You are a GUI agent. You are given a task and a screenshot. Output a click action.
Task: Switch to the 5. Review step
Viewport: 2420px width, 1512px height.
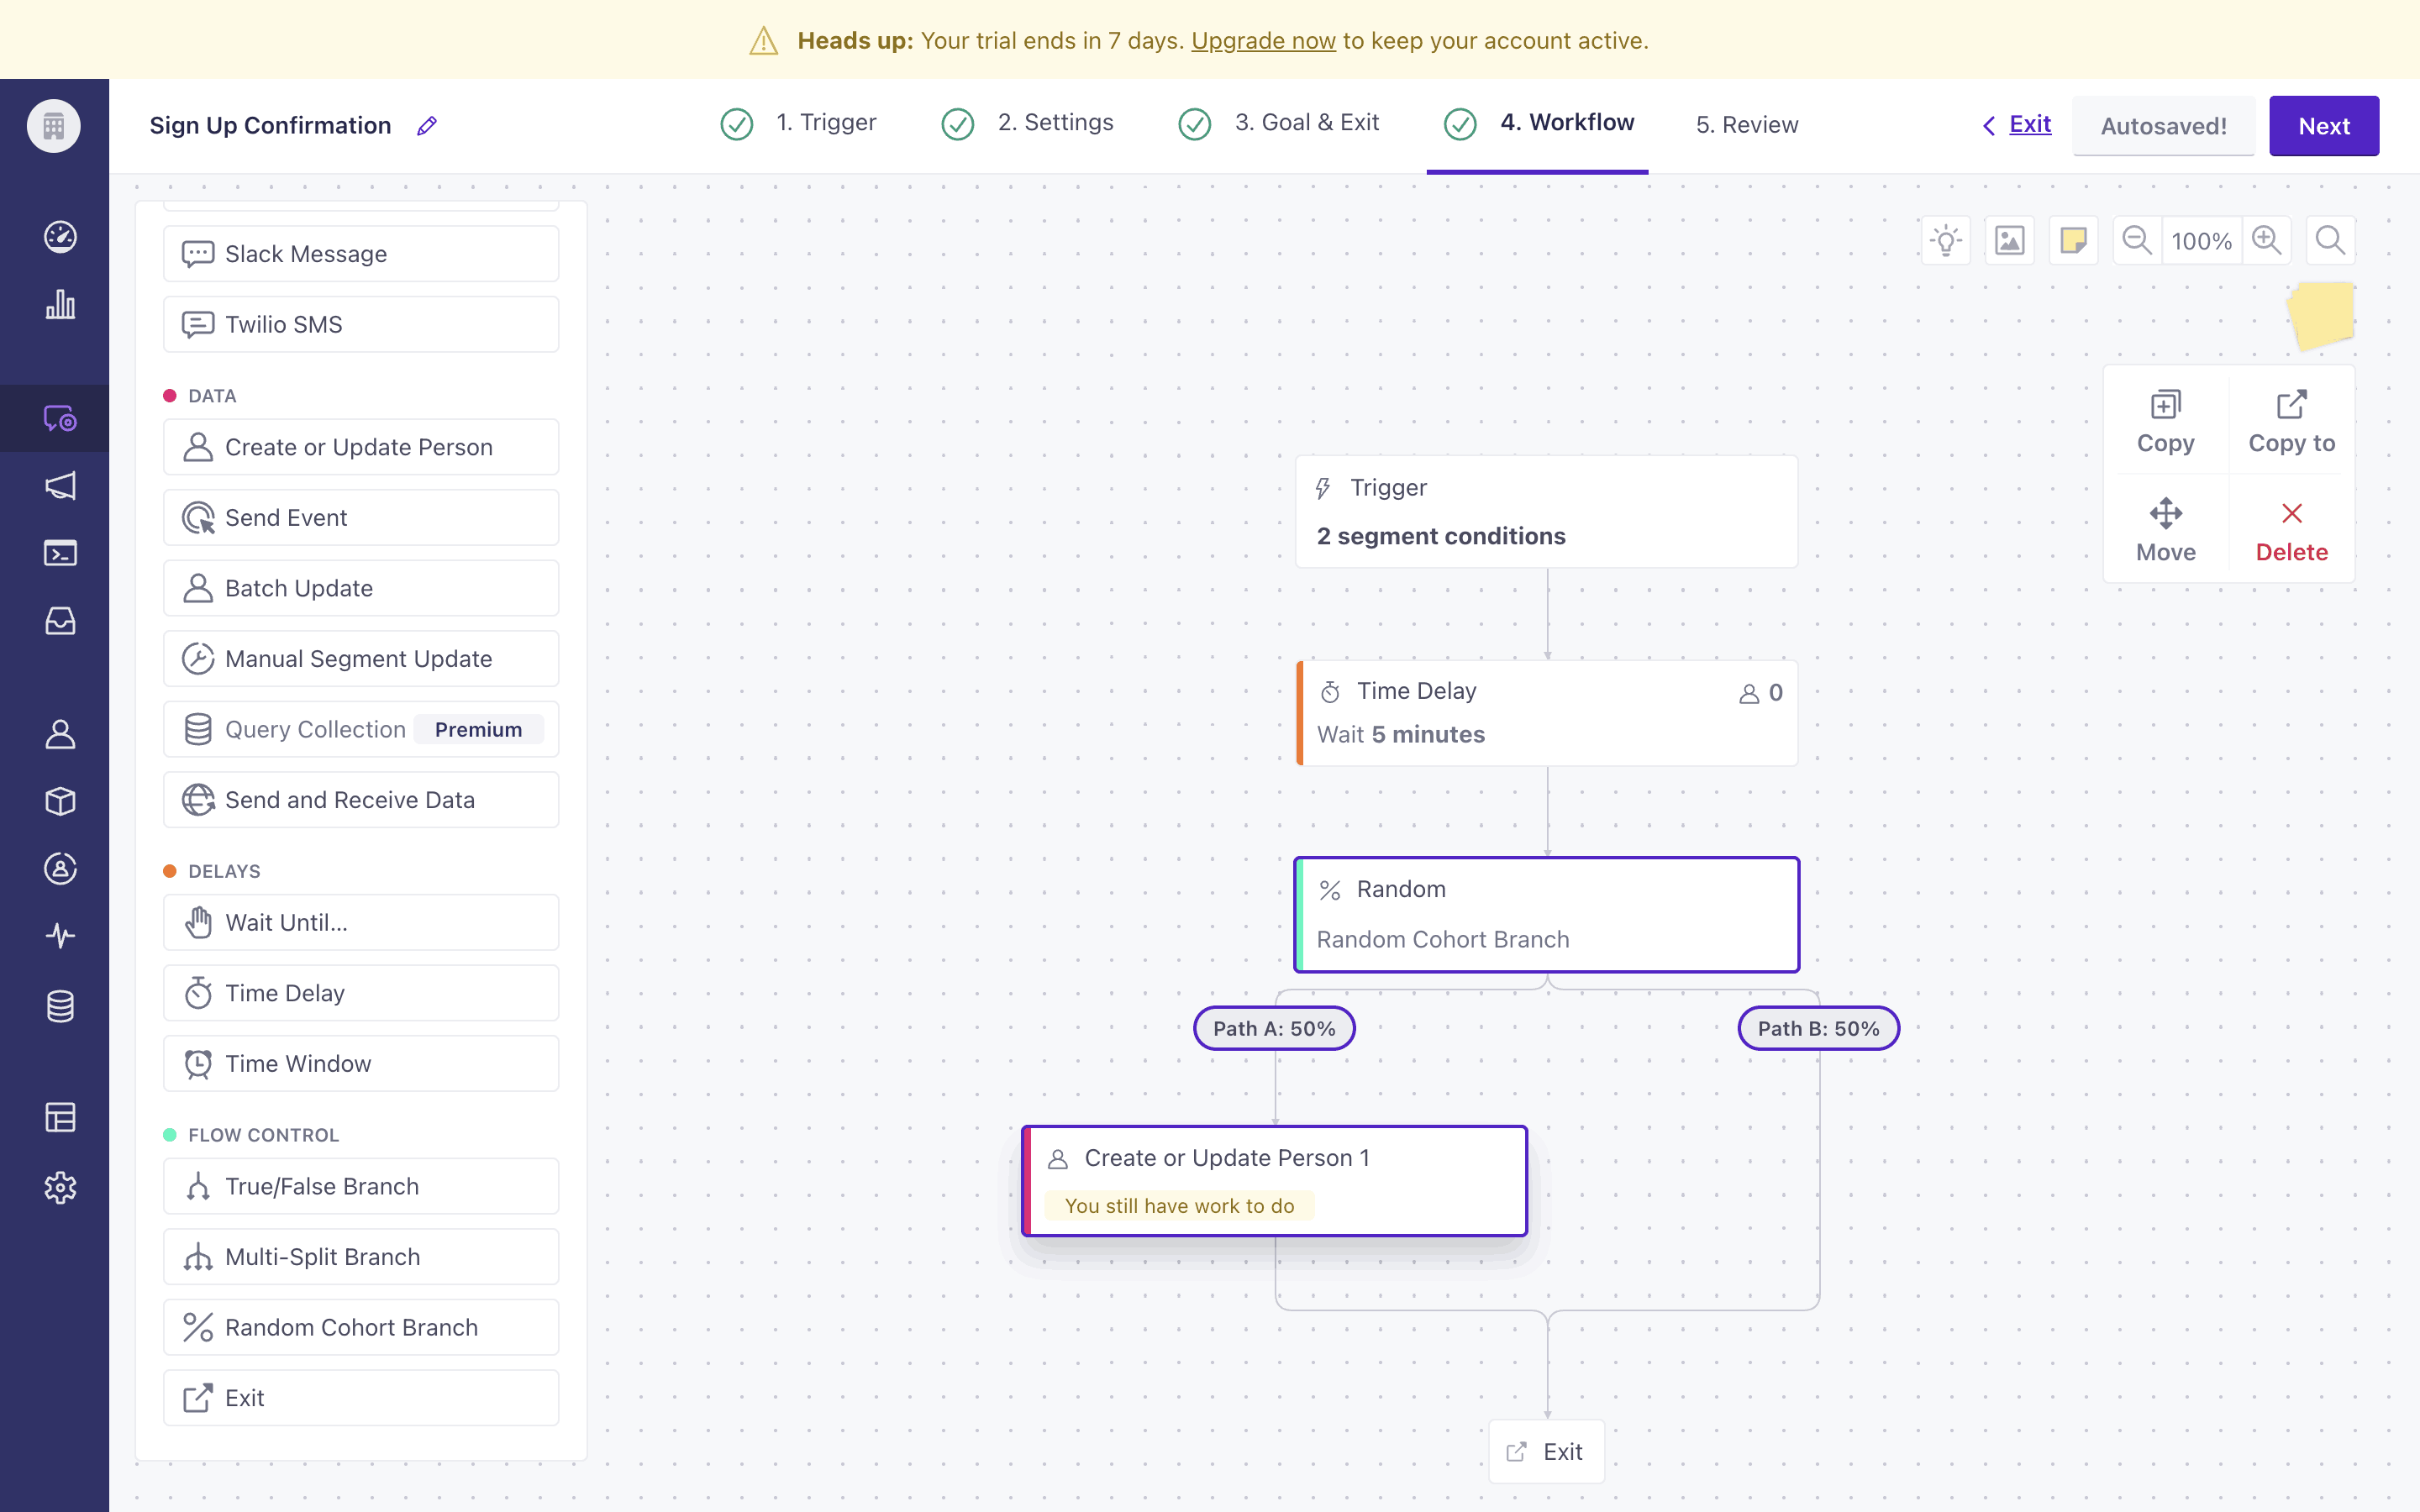click(1746, 125)
